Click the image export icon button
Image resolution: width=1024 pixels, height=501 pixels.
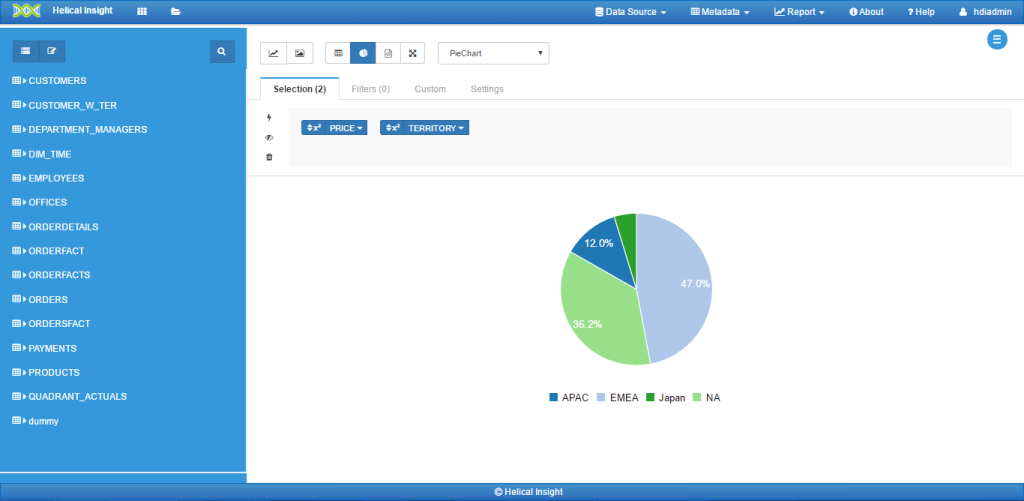click(299, 52)
